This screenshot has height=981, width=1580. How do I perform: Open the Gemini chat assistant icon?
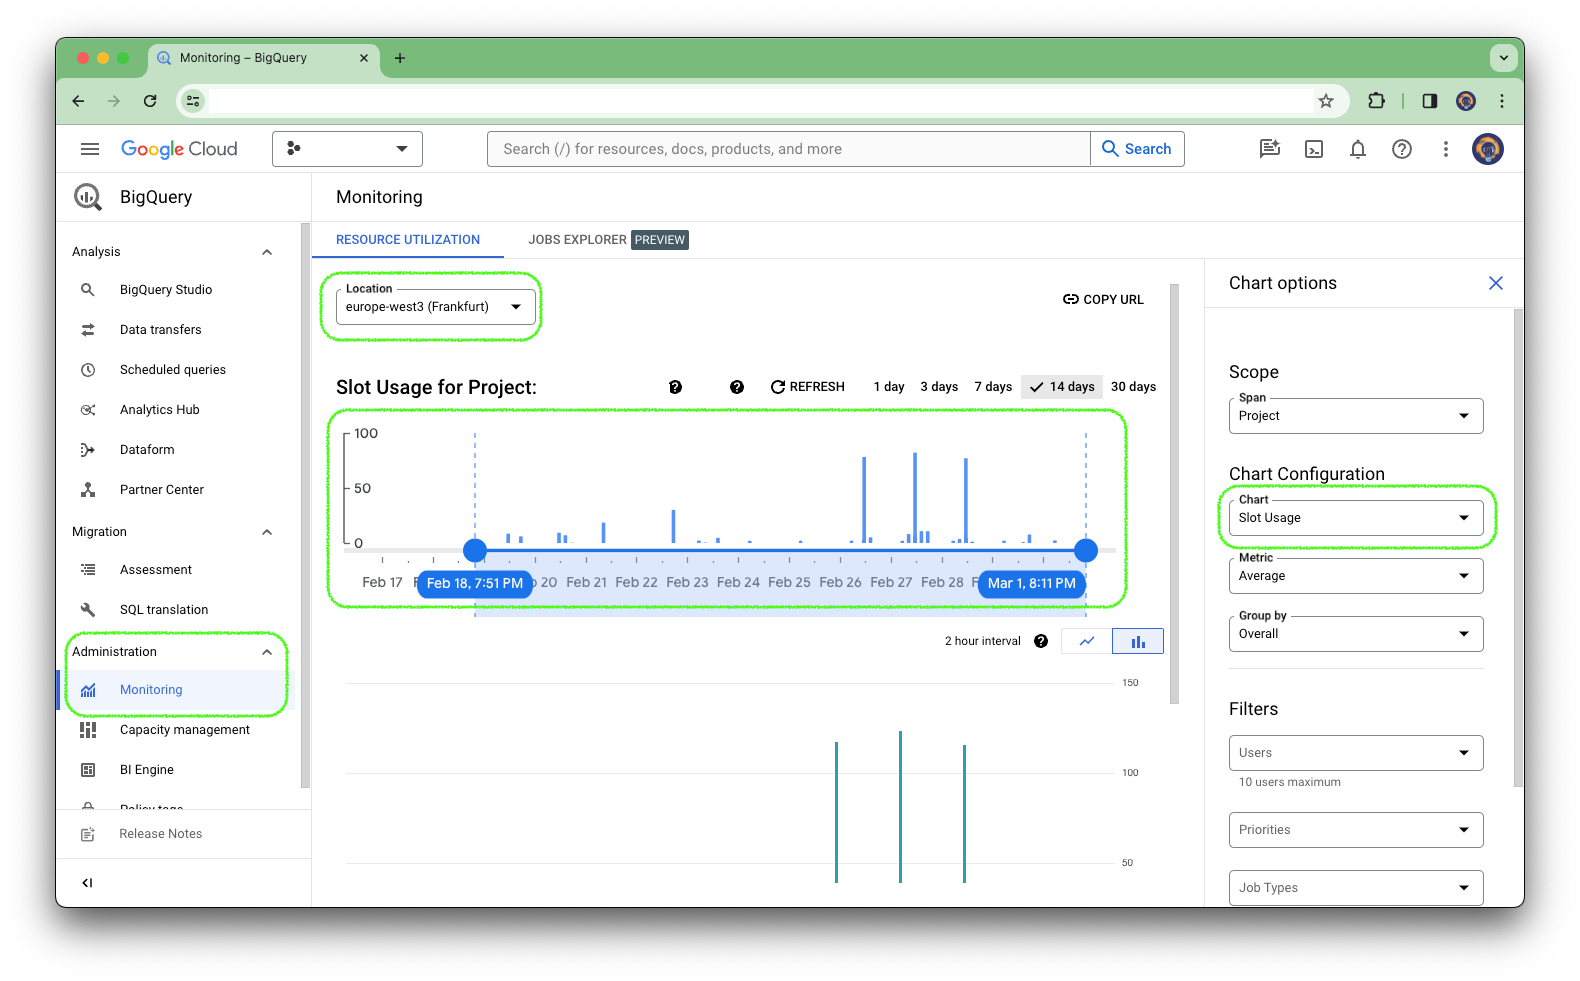pos(1270,149)
